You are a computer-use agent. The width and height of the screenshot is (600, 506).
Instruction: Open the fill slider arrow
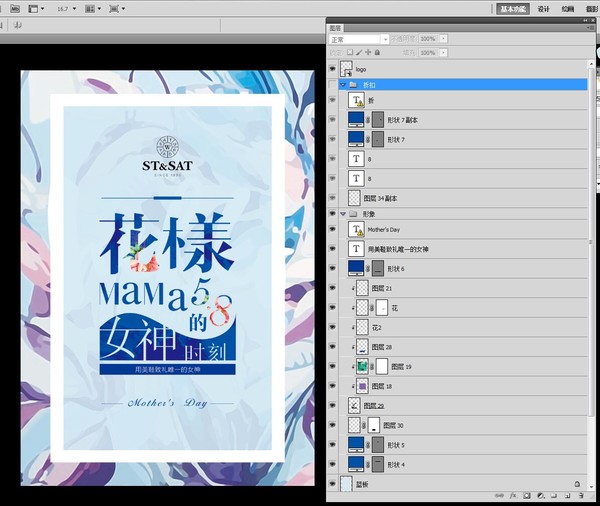pos(443,52)
